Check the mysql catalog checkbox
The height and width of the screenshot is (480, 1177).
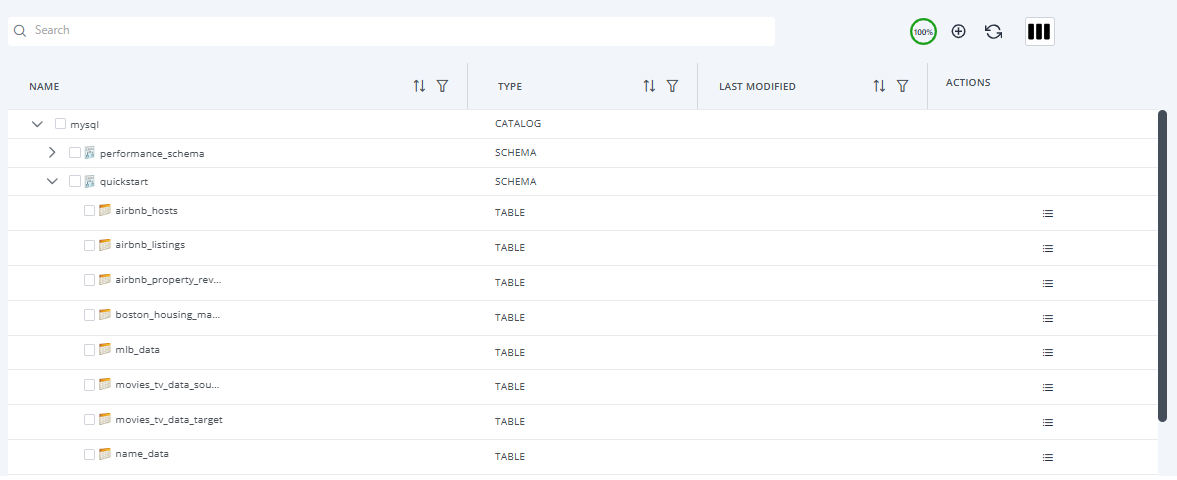click(61, 124)
